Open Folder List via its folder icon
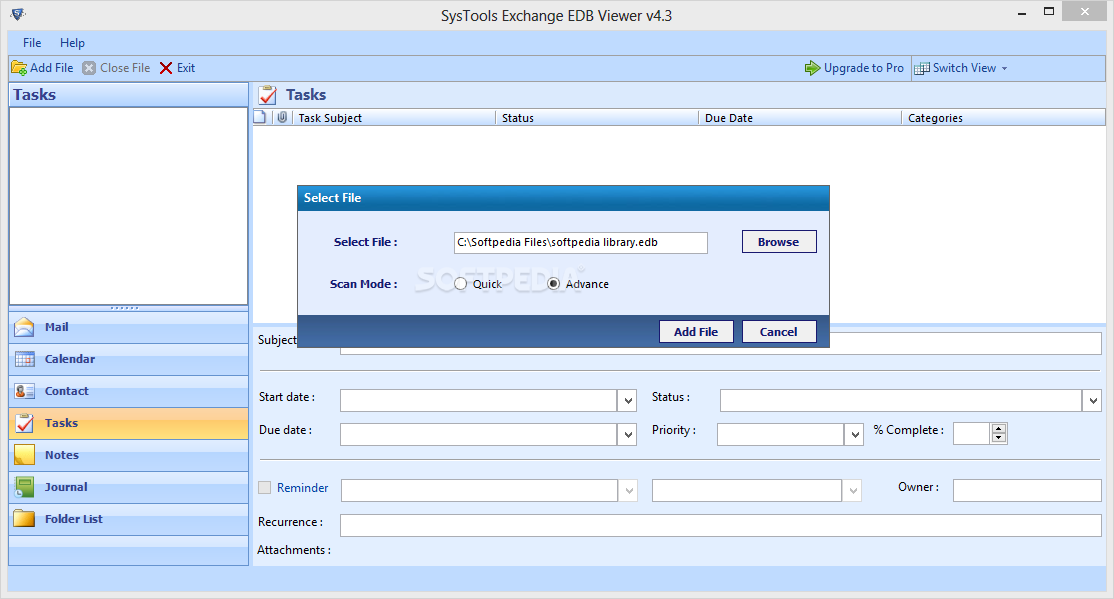Screen dimensions: 1114x599 point(24,519)
